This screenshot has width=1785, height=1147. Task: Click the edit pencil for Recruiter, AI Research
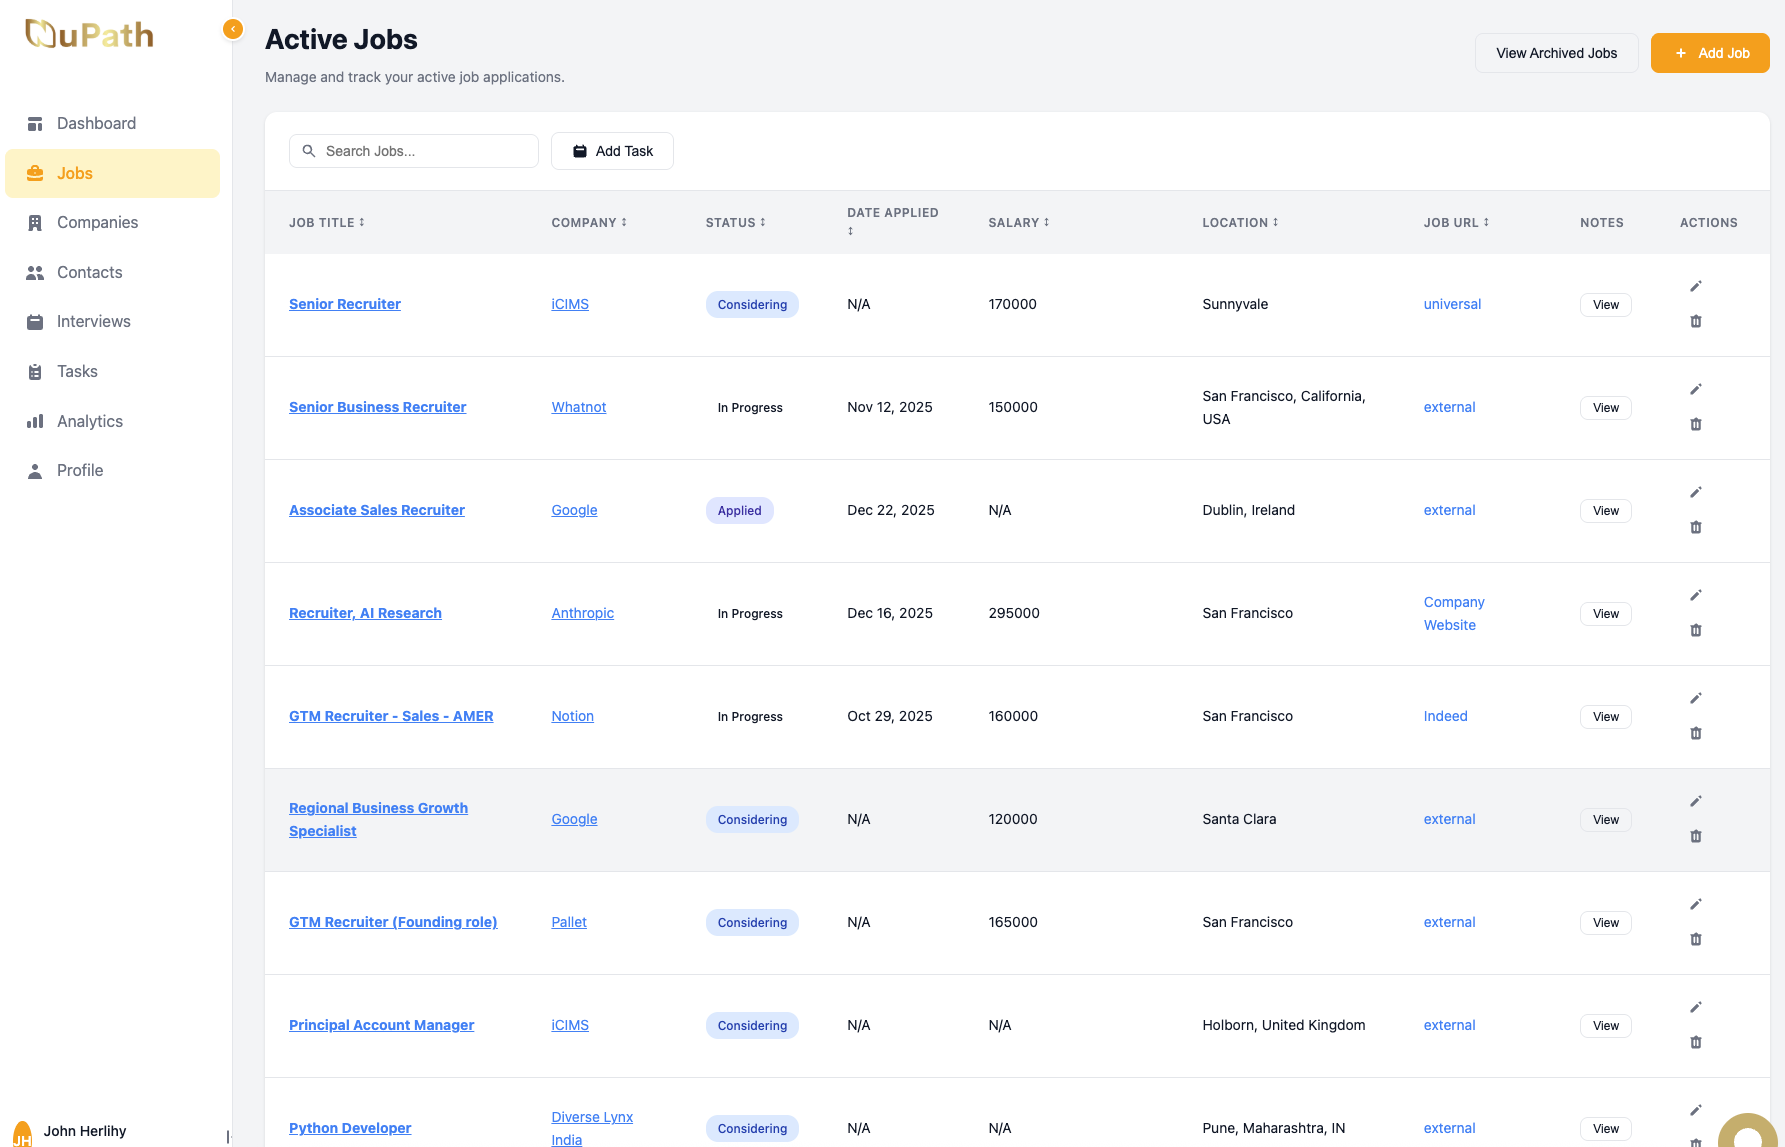(1695, 596)
